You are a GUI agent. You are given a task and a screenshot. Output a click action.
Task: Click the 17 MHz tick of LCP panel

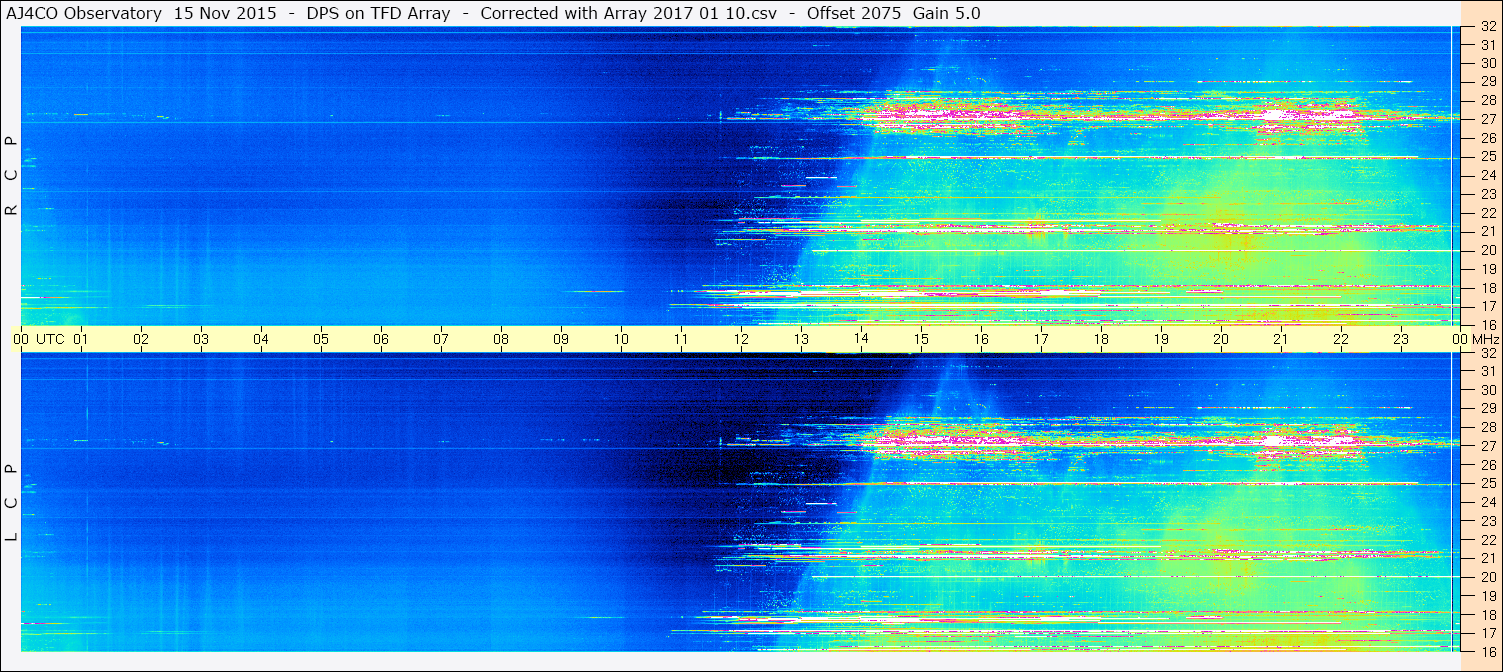point(1487,633)
